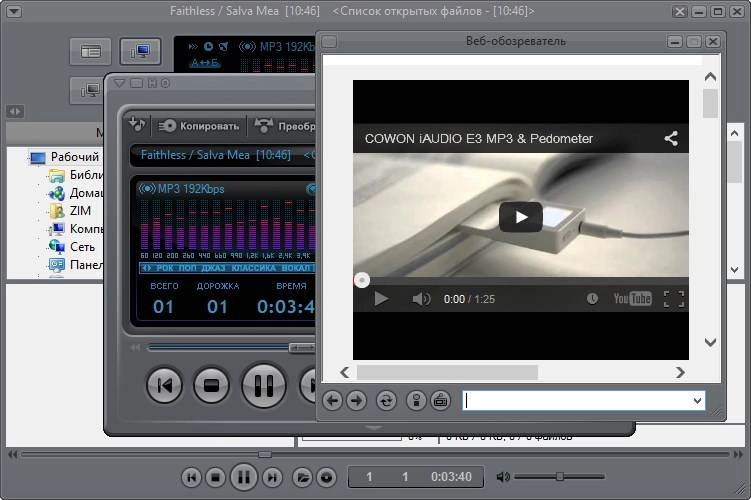751x500 pixels.
Task: Click the fast-forward chevrons icon in display
Action: pyautogui.click(x=193, y=46)
